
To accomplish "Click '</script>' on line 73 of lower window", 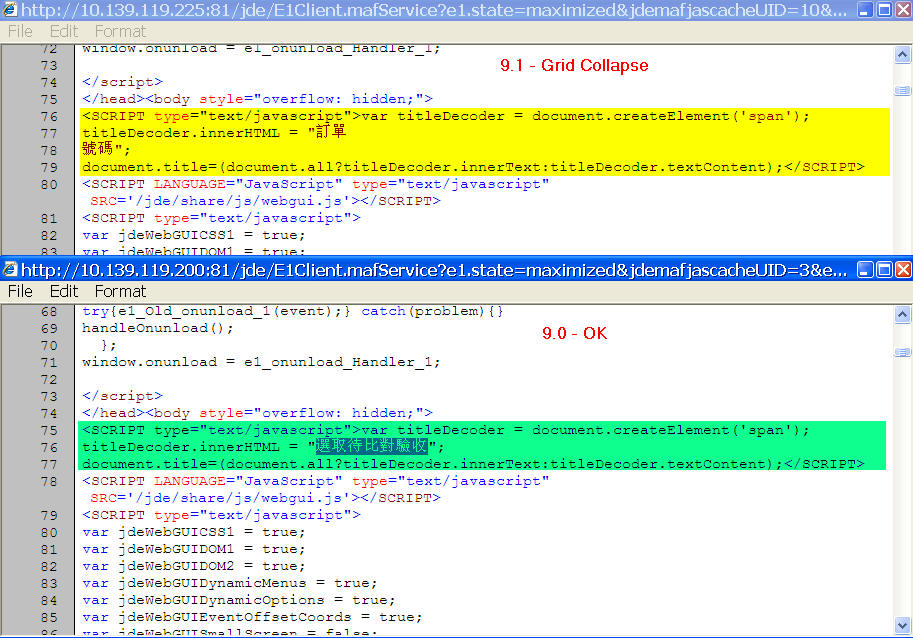I will click(x=122, y=396).
